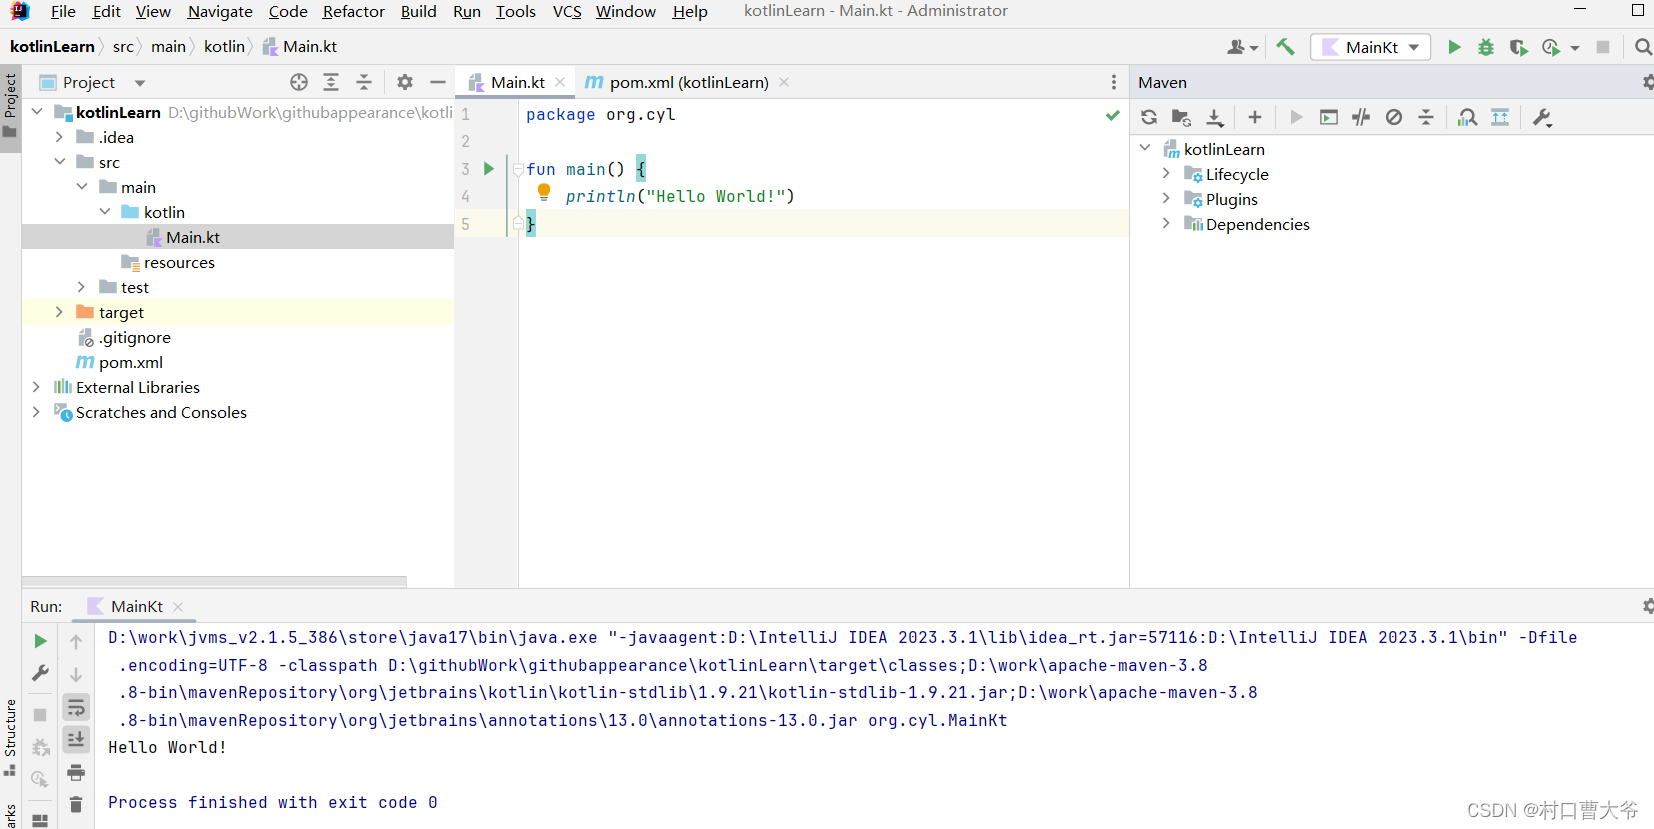Select pom.xml in the project tree
The image size is (1654, 829).
point(130,362)
